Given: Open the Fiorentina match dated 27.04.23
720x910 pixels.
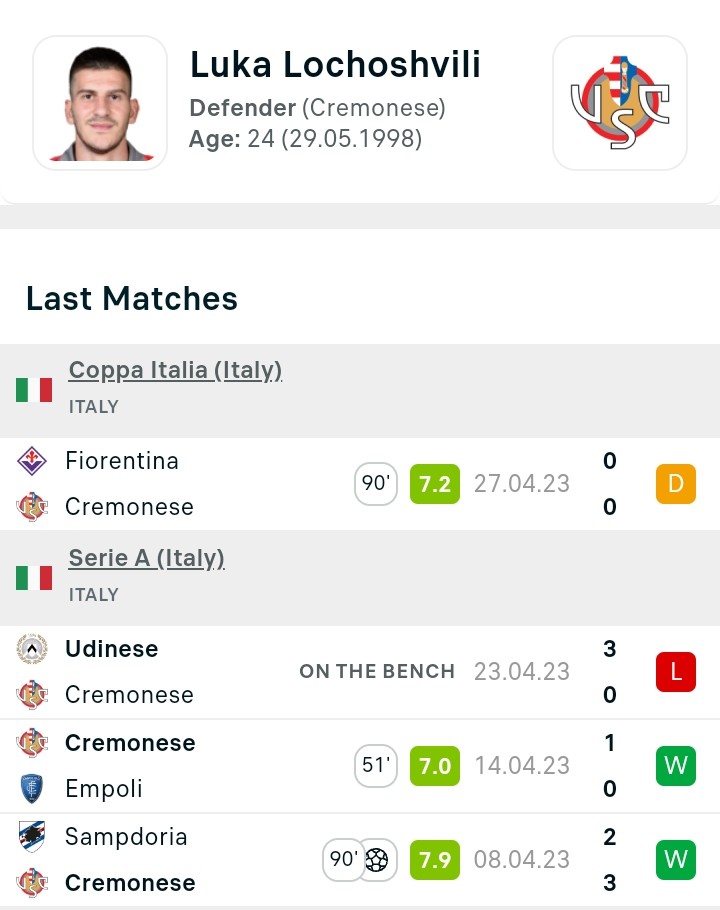Looking at the screenshot, I should pos(521,484).
